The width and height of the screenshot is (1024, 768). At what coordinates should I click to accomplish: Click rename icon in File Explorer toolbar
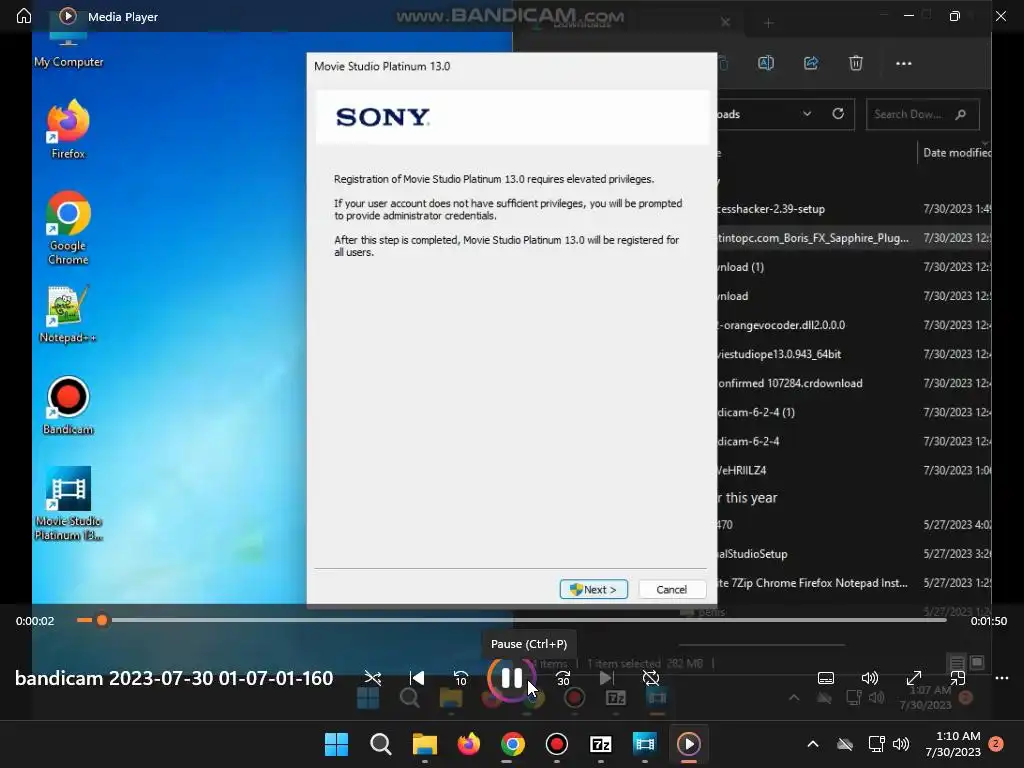(766, 63)
